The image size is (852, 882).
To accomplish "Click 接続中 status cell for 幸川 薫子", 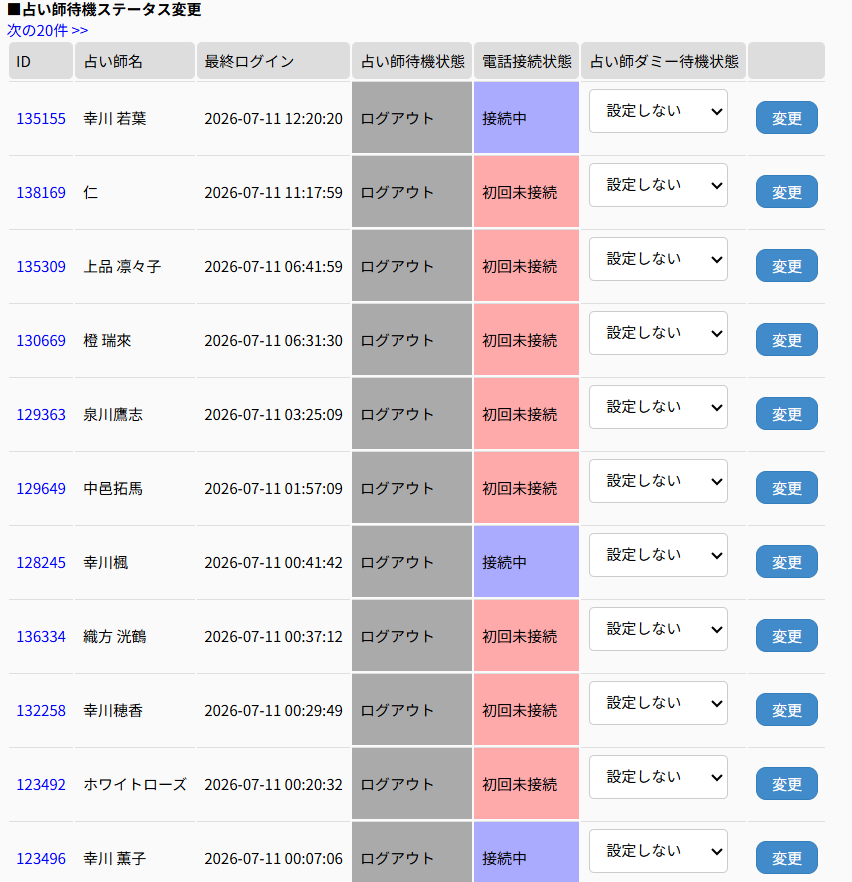I will click(x=526, y=852).
